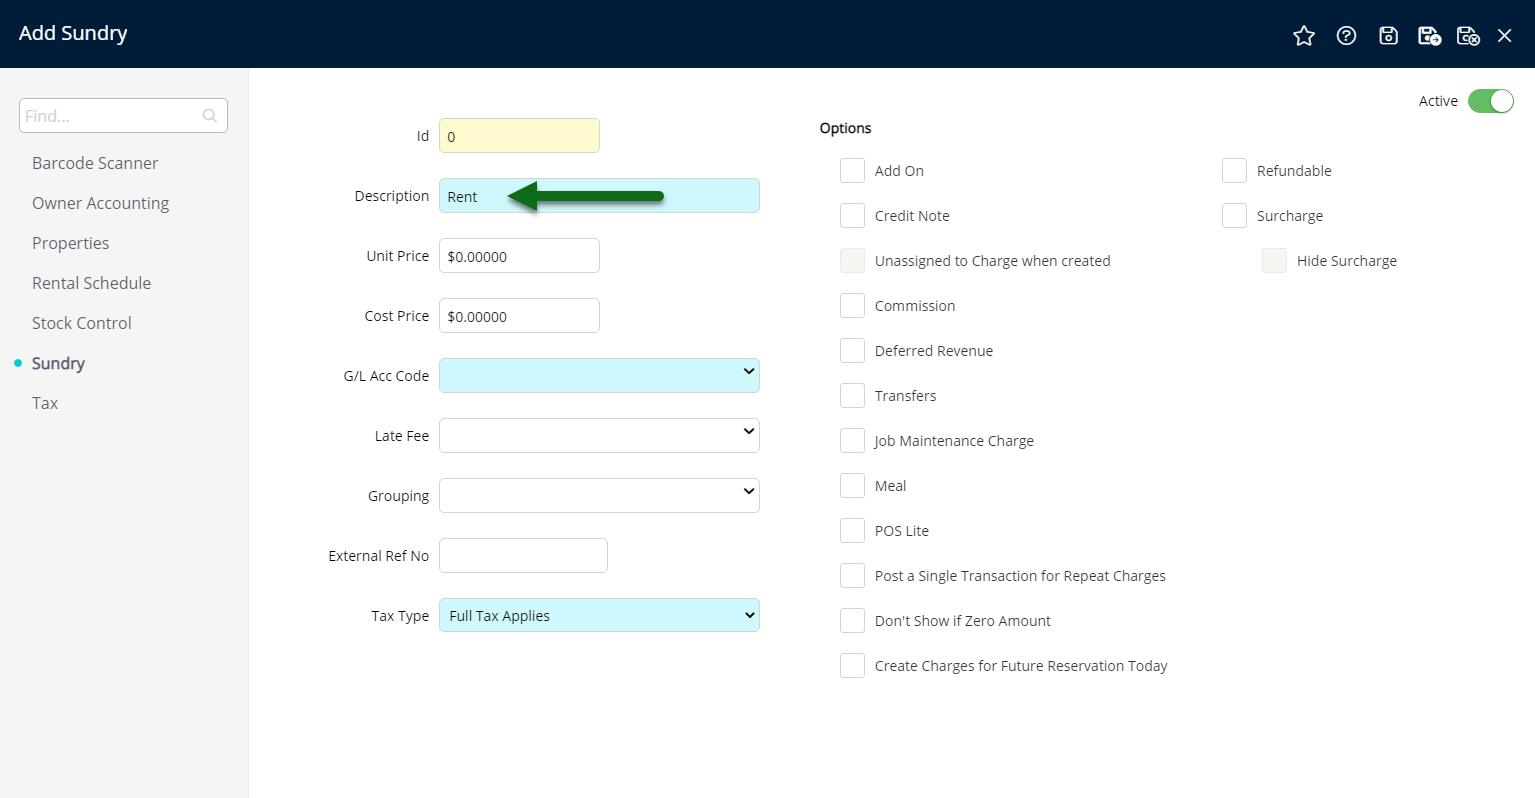The image size is (1535, 798).
Task: Click the save-and-exit disk with X icon
Action: pyautogui.click(x=1468, y=36)
